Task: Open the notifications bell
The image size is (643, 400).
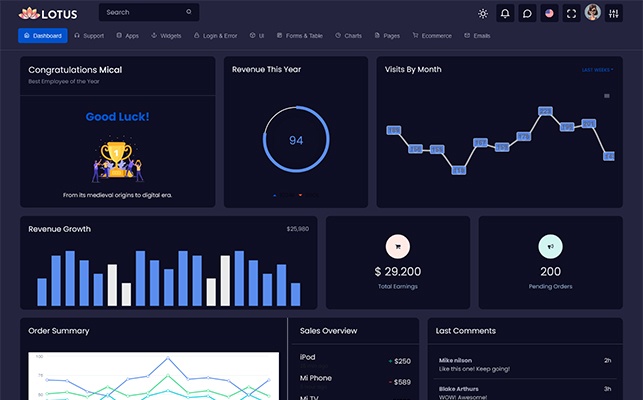Action: [x=506, y=13]
